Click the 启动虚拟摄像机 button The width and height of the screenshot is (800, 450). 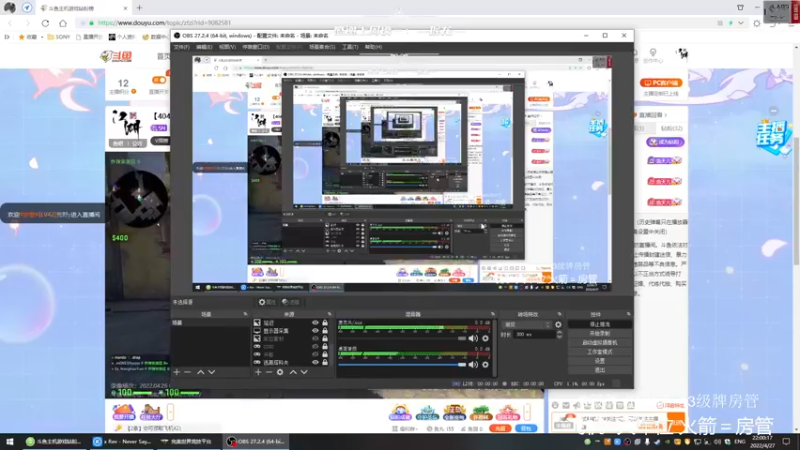[x=599, y=343]
